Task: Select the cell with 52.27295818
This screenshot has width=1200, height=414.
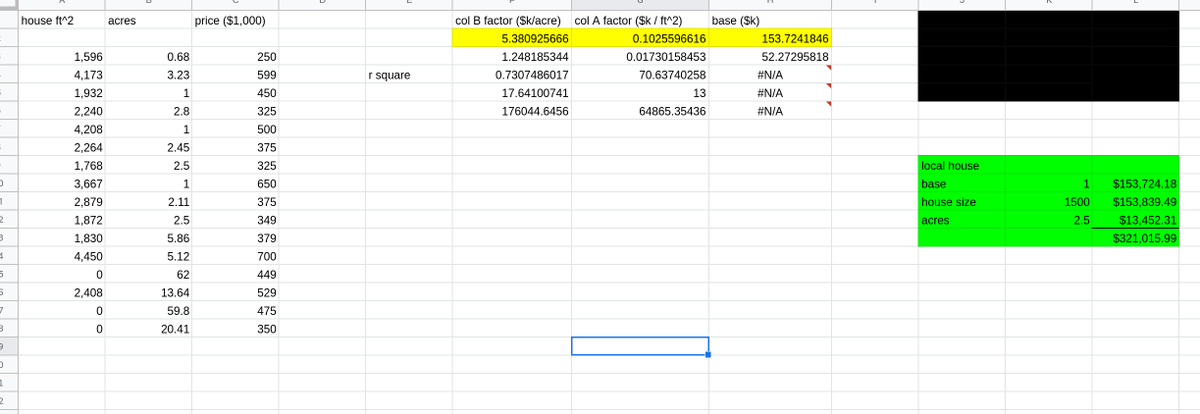Action: pyautogui.click(x=770, y=57)
